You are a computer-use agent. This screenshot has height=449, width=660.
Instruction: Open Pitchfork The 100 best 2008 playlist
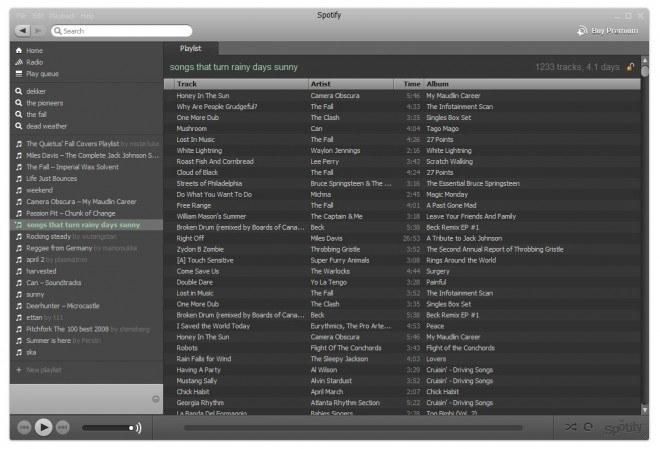click(67, 329)
